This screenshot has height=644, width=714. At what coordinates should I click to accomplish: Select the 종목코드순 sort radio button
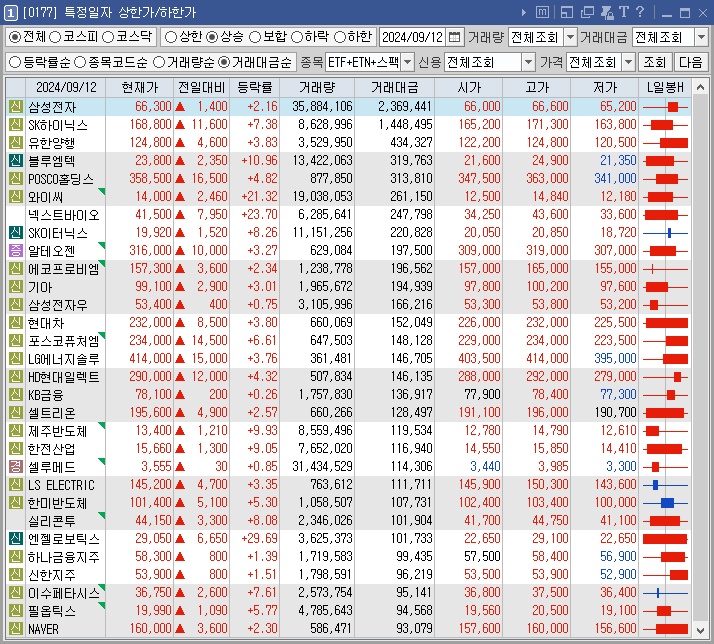coord(80,62)
